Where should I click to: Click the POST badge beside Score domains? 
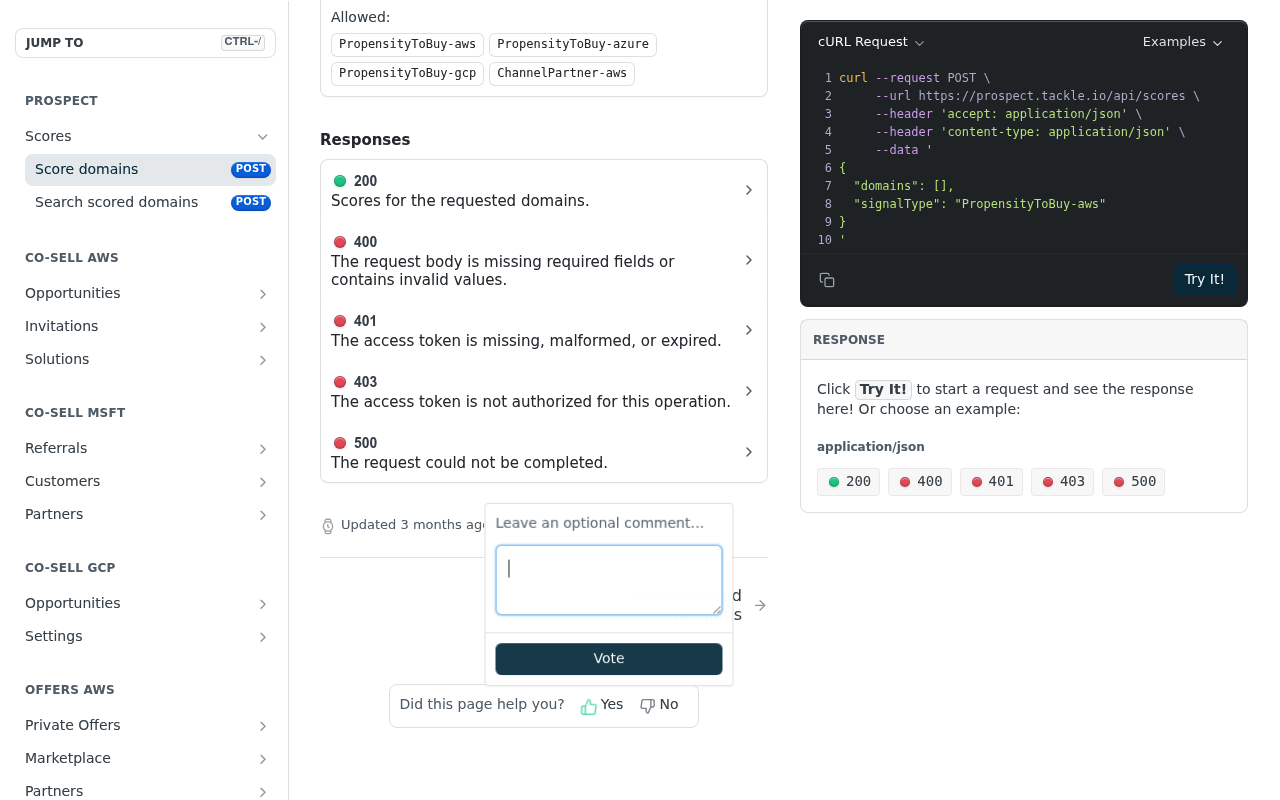251,170
